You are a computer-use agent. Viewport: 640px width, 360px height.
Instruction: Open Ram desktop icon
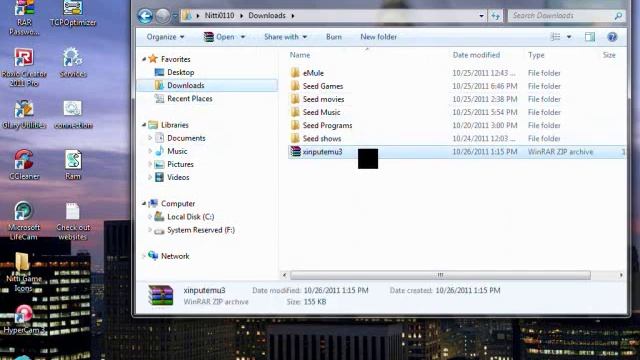pos(73,165)
